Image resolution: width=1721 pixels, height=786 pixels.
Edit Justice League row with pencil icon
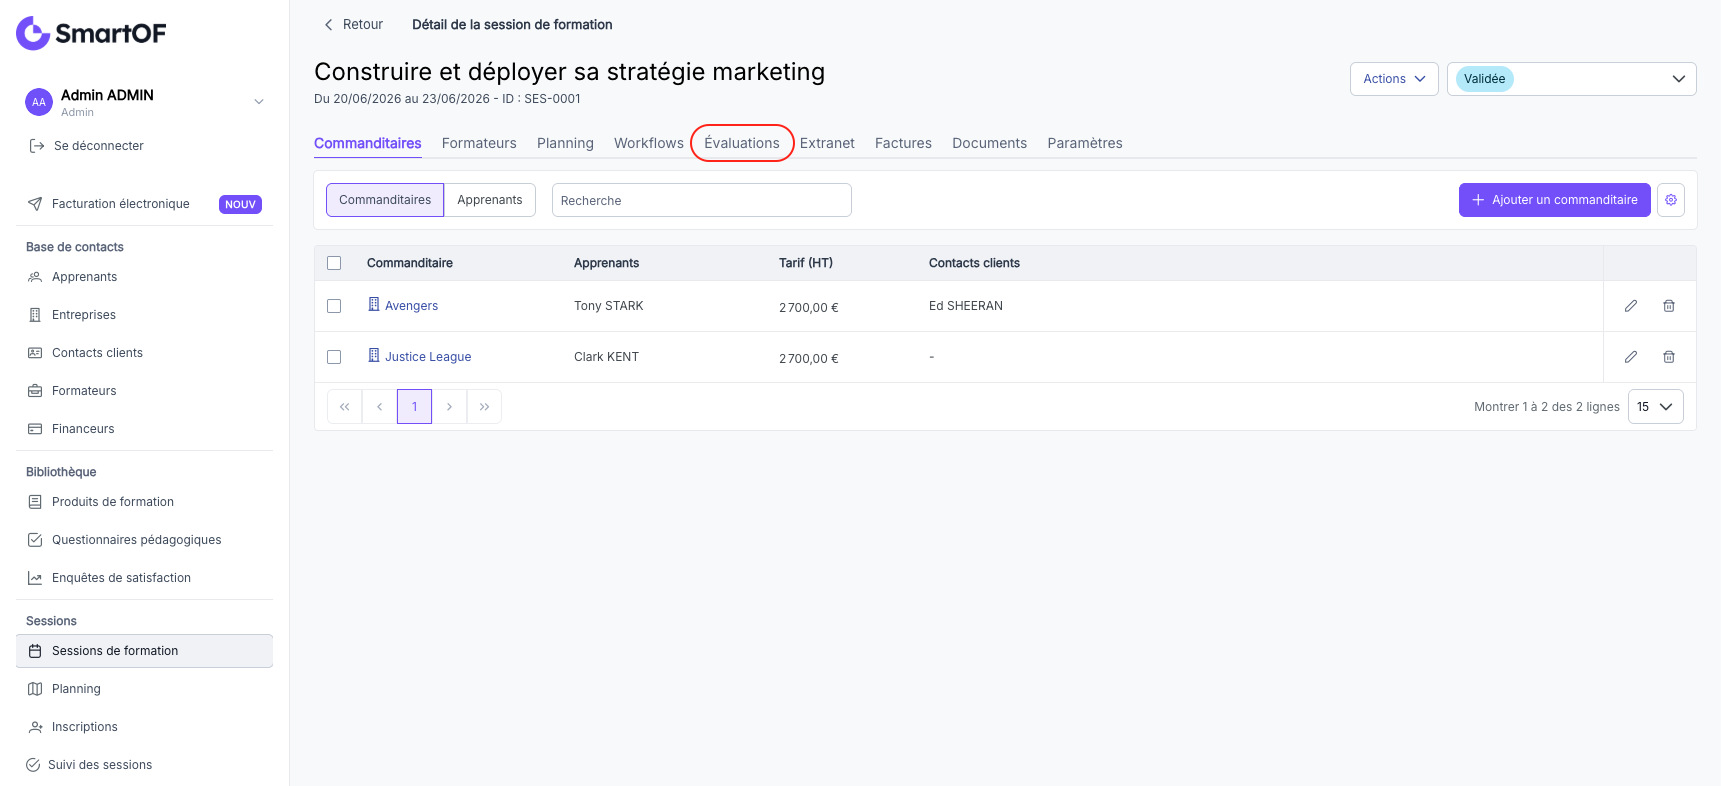1631,357
